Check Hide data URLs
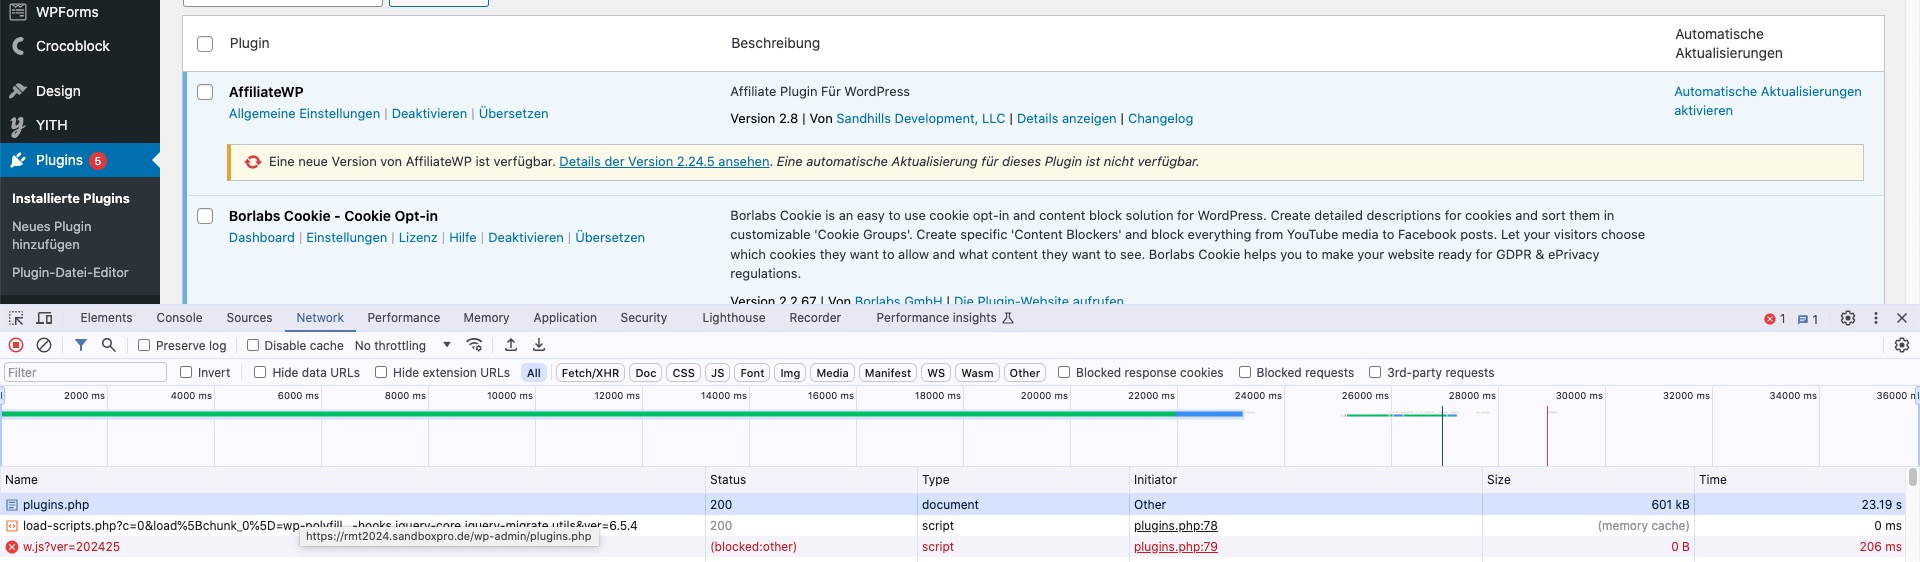 (x=260, y=372)
